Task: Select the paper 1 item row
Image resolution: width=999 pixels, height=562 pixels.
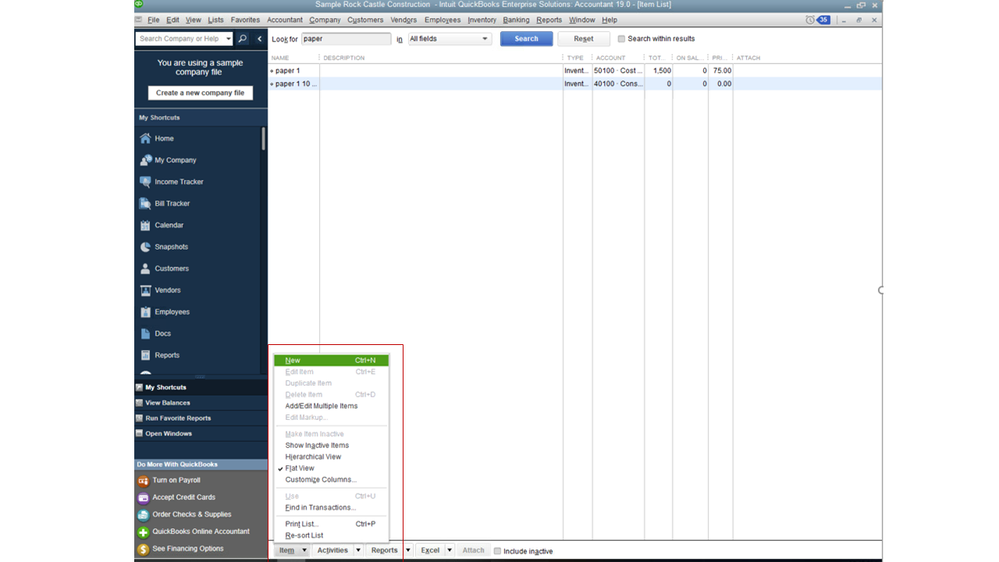Action: pos(575,71)
